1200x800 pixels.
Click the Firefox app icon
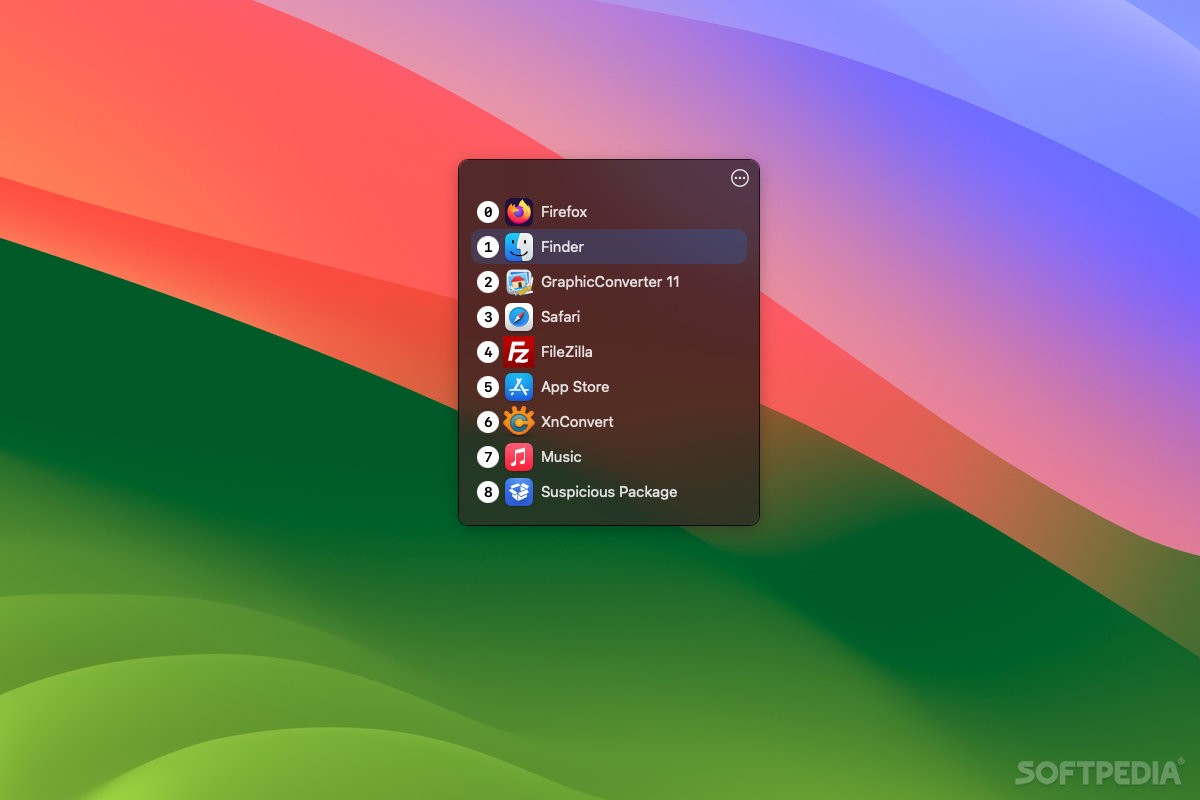(x=517, y=211)
